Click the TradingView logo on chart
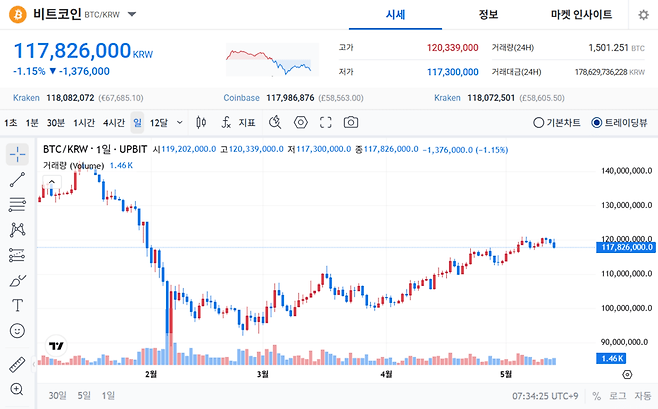The image size is (658, 409). click(x=56, y=346)
